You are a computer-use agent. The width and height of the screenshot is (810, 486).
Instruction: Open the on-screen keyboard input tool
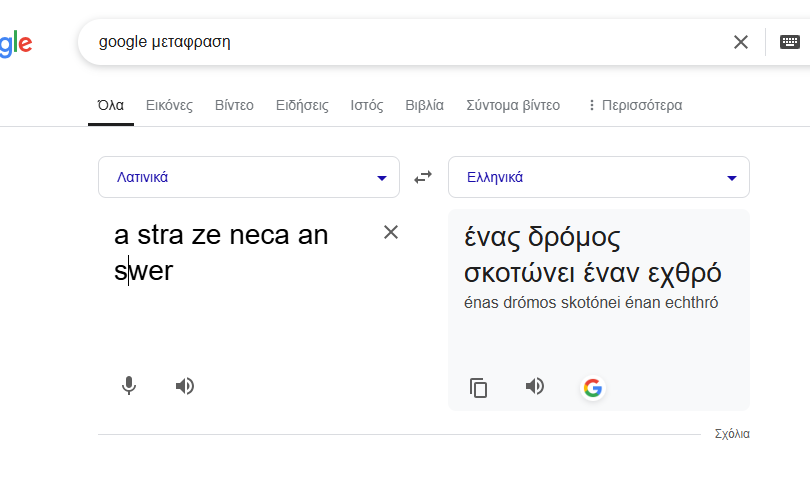point(790,42)
